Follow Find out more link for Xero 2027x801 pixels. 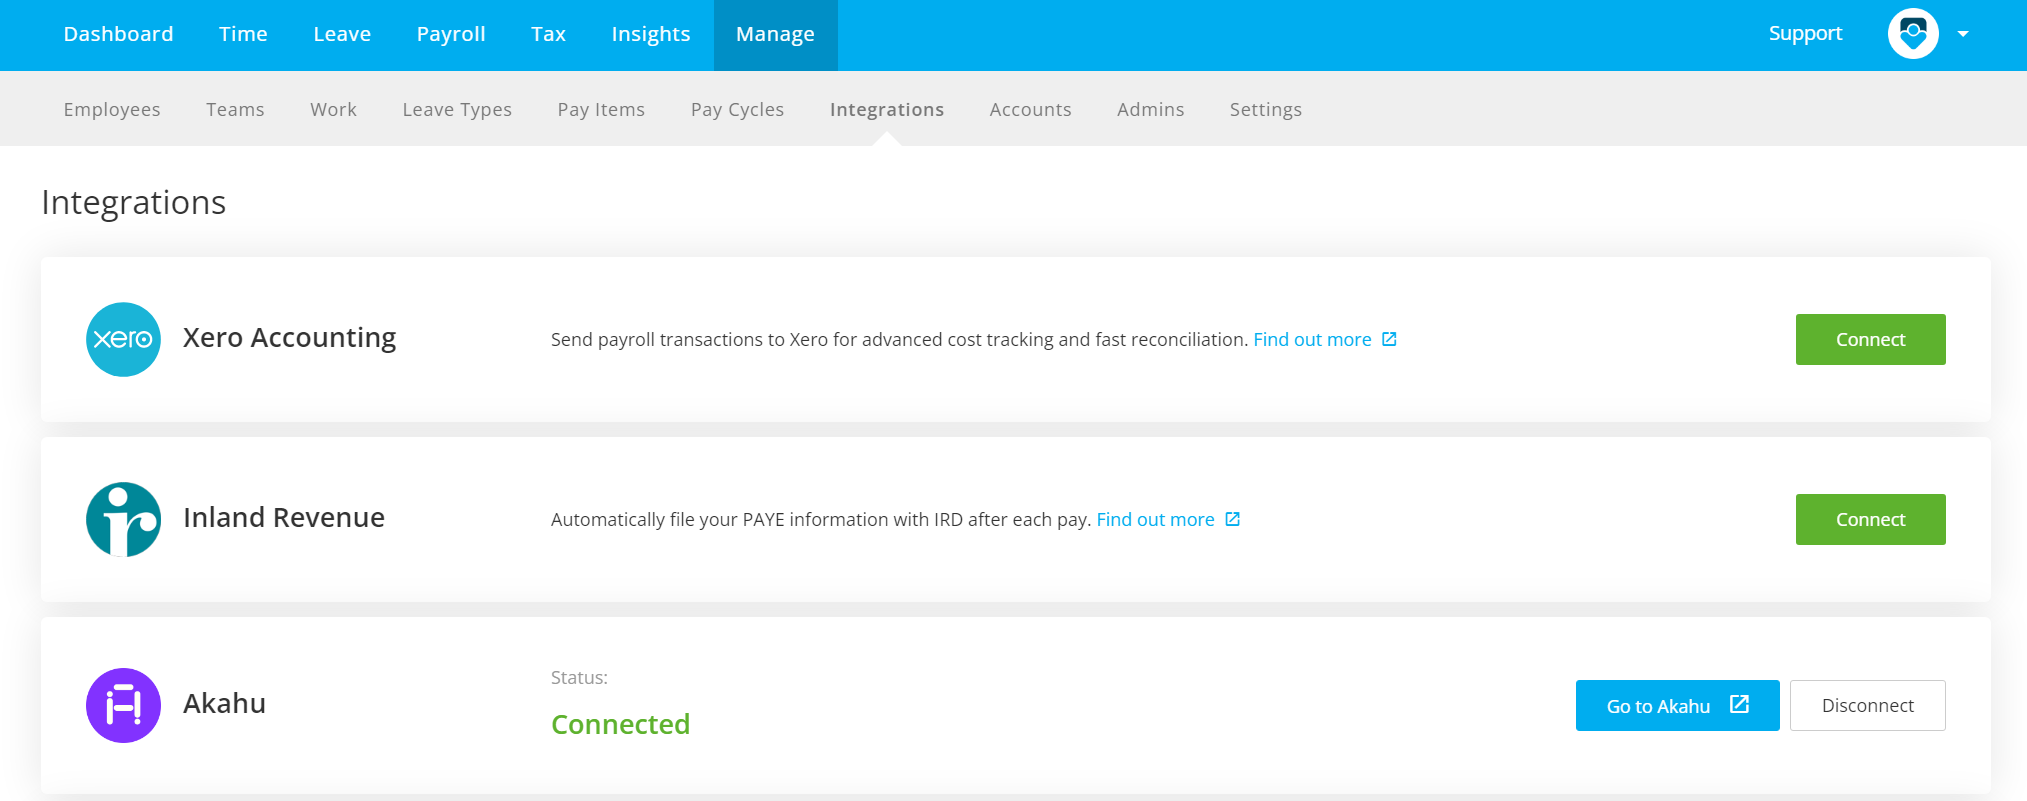point(1312,339)
